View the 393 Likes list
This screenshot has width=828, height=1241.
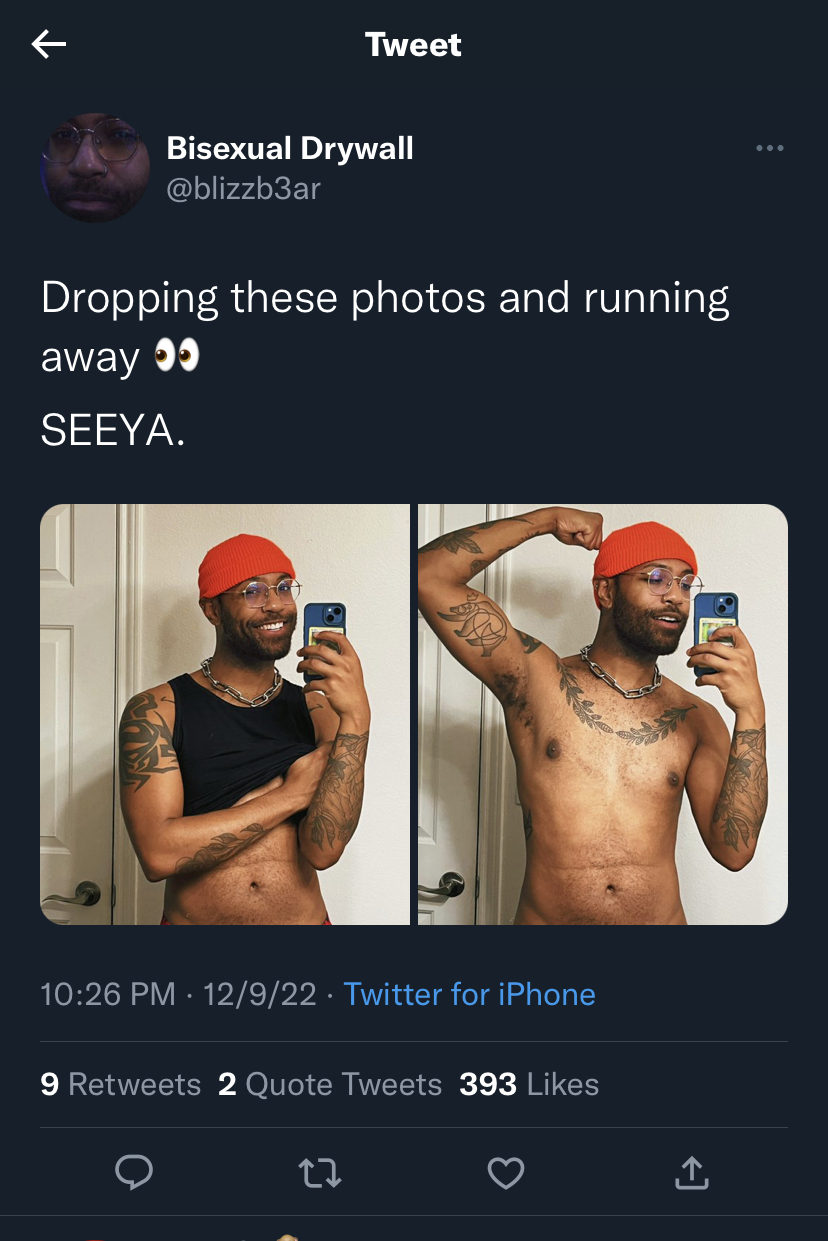(x=529, y=1084)
